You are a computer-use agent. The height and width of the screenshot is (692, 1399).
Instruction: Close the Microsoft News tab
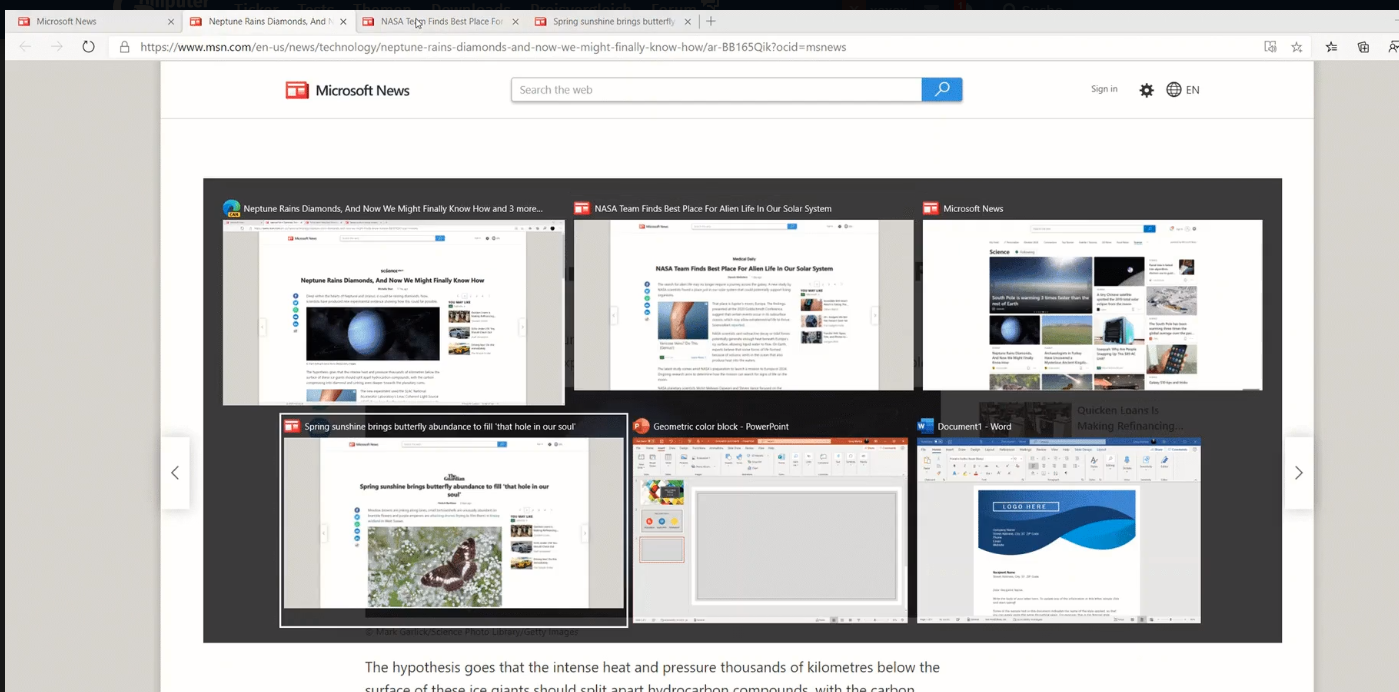pyautogui.click(x=170, y=21)
